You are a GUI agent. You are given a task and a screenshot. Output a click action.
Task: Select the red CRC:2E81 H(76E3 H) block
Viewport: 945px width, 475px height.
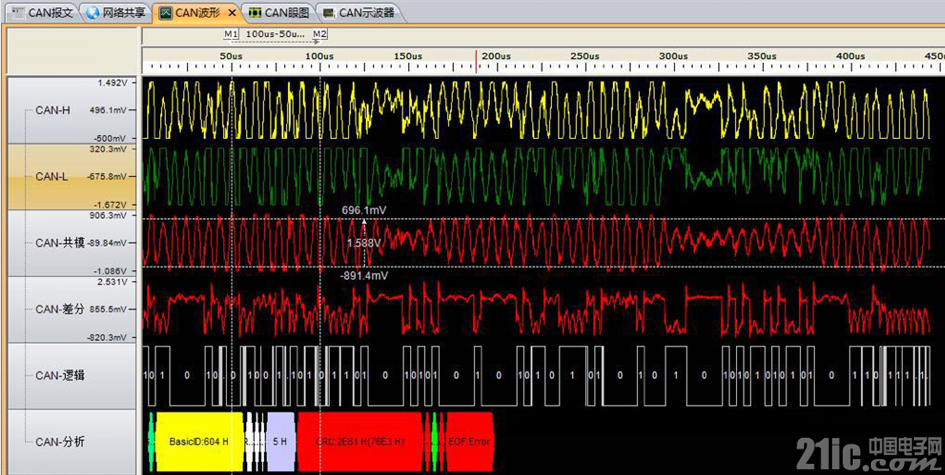tap(360, 442)
